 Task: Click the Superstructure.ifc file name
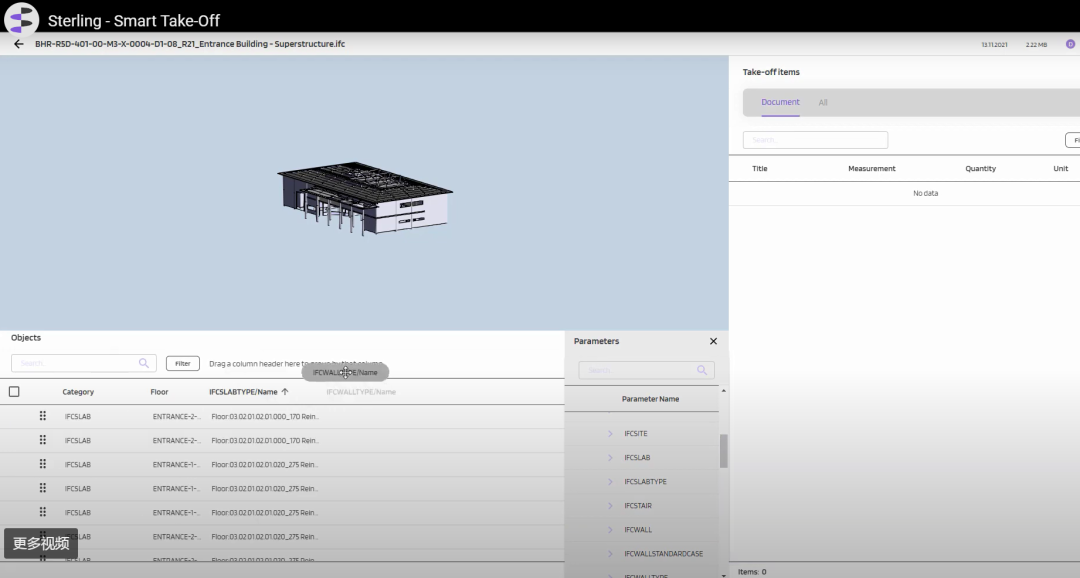pyautogui.click(x=190, y=44)
